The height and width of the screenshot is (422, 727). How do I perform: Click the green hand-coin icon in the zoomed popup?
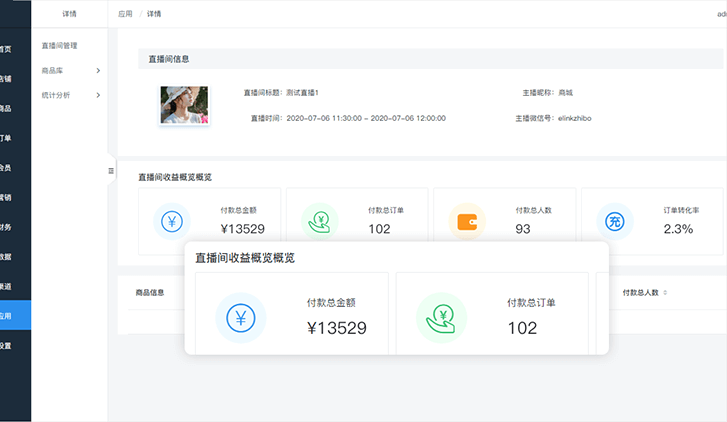(x=441, y=318)
